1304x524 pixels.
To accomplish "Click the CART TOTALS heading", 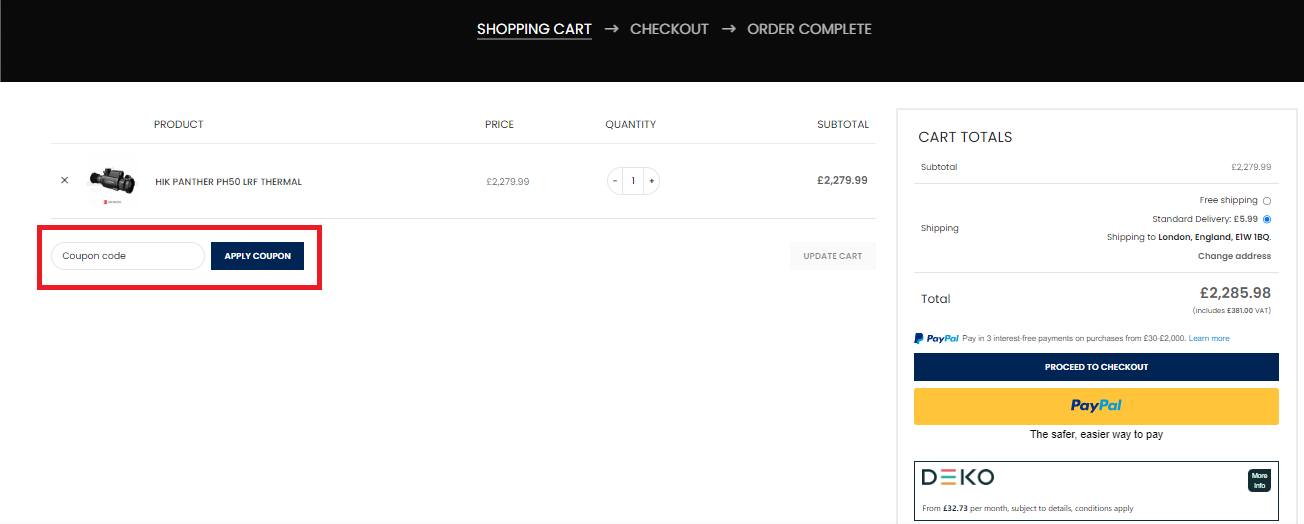I will [x=965, y=137].
